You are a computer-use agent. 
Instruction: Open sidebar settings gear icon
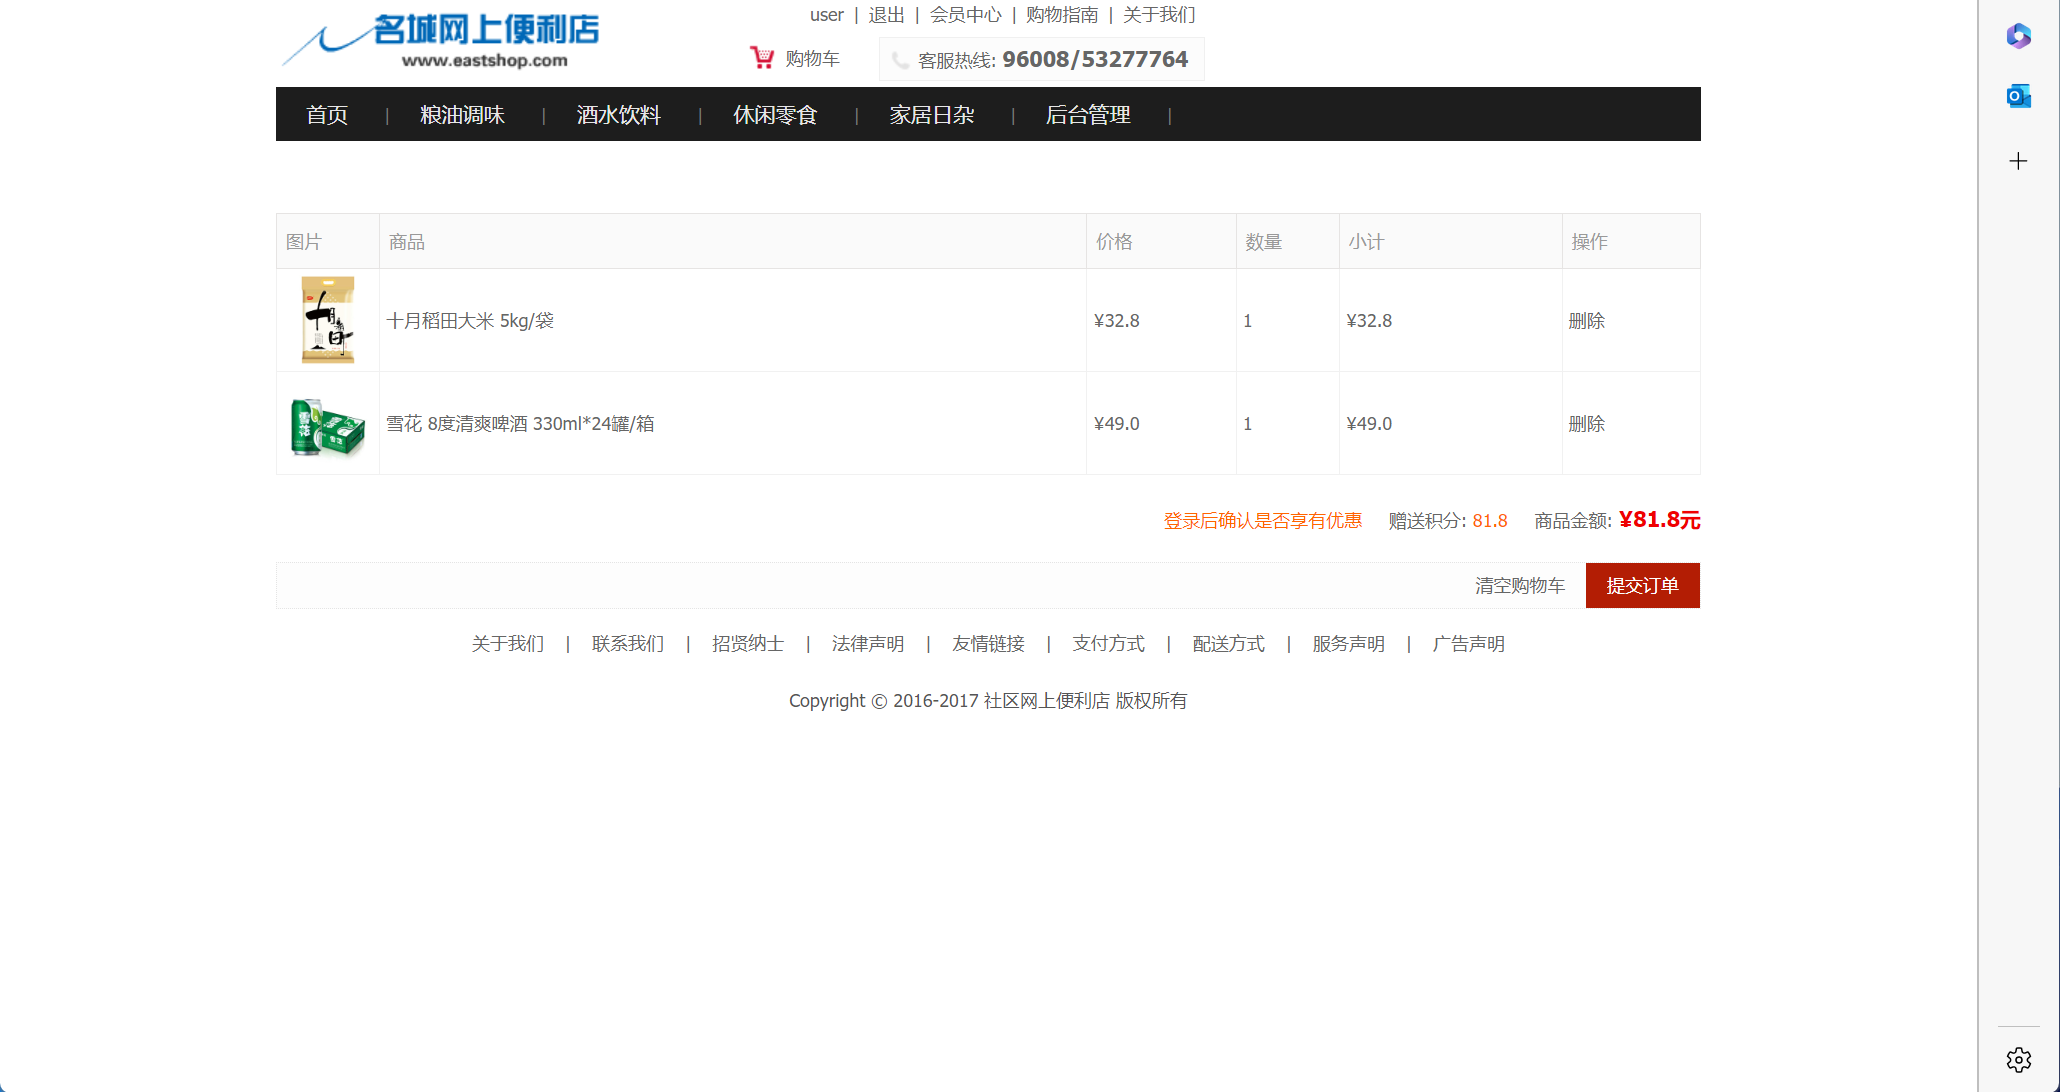pos(2018,1059)
